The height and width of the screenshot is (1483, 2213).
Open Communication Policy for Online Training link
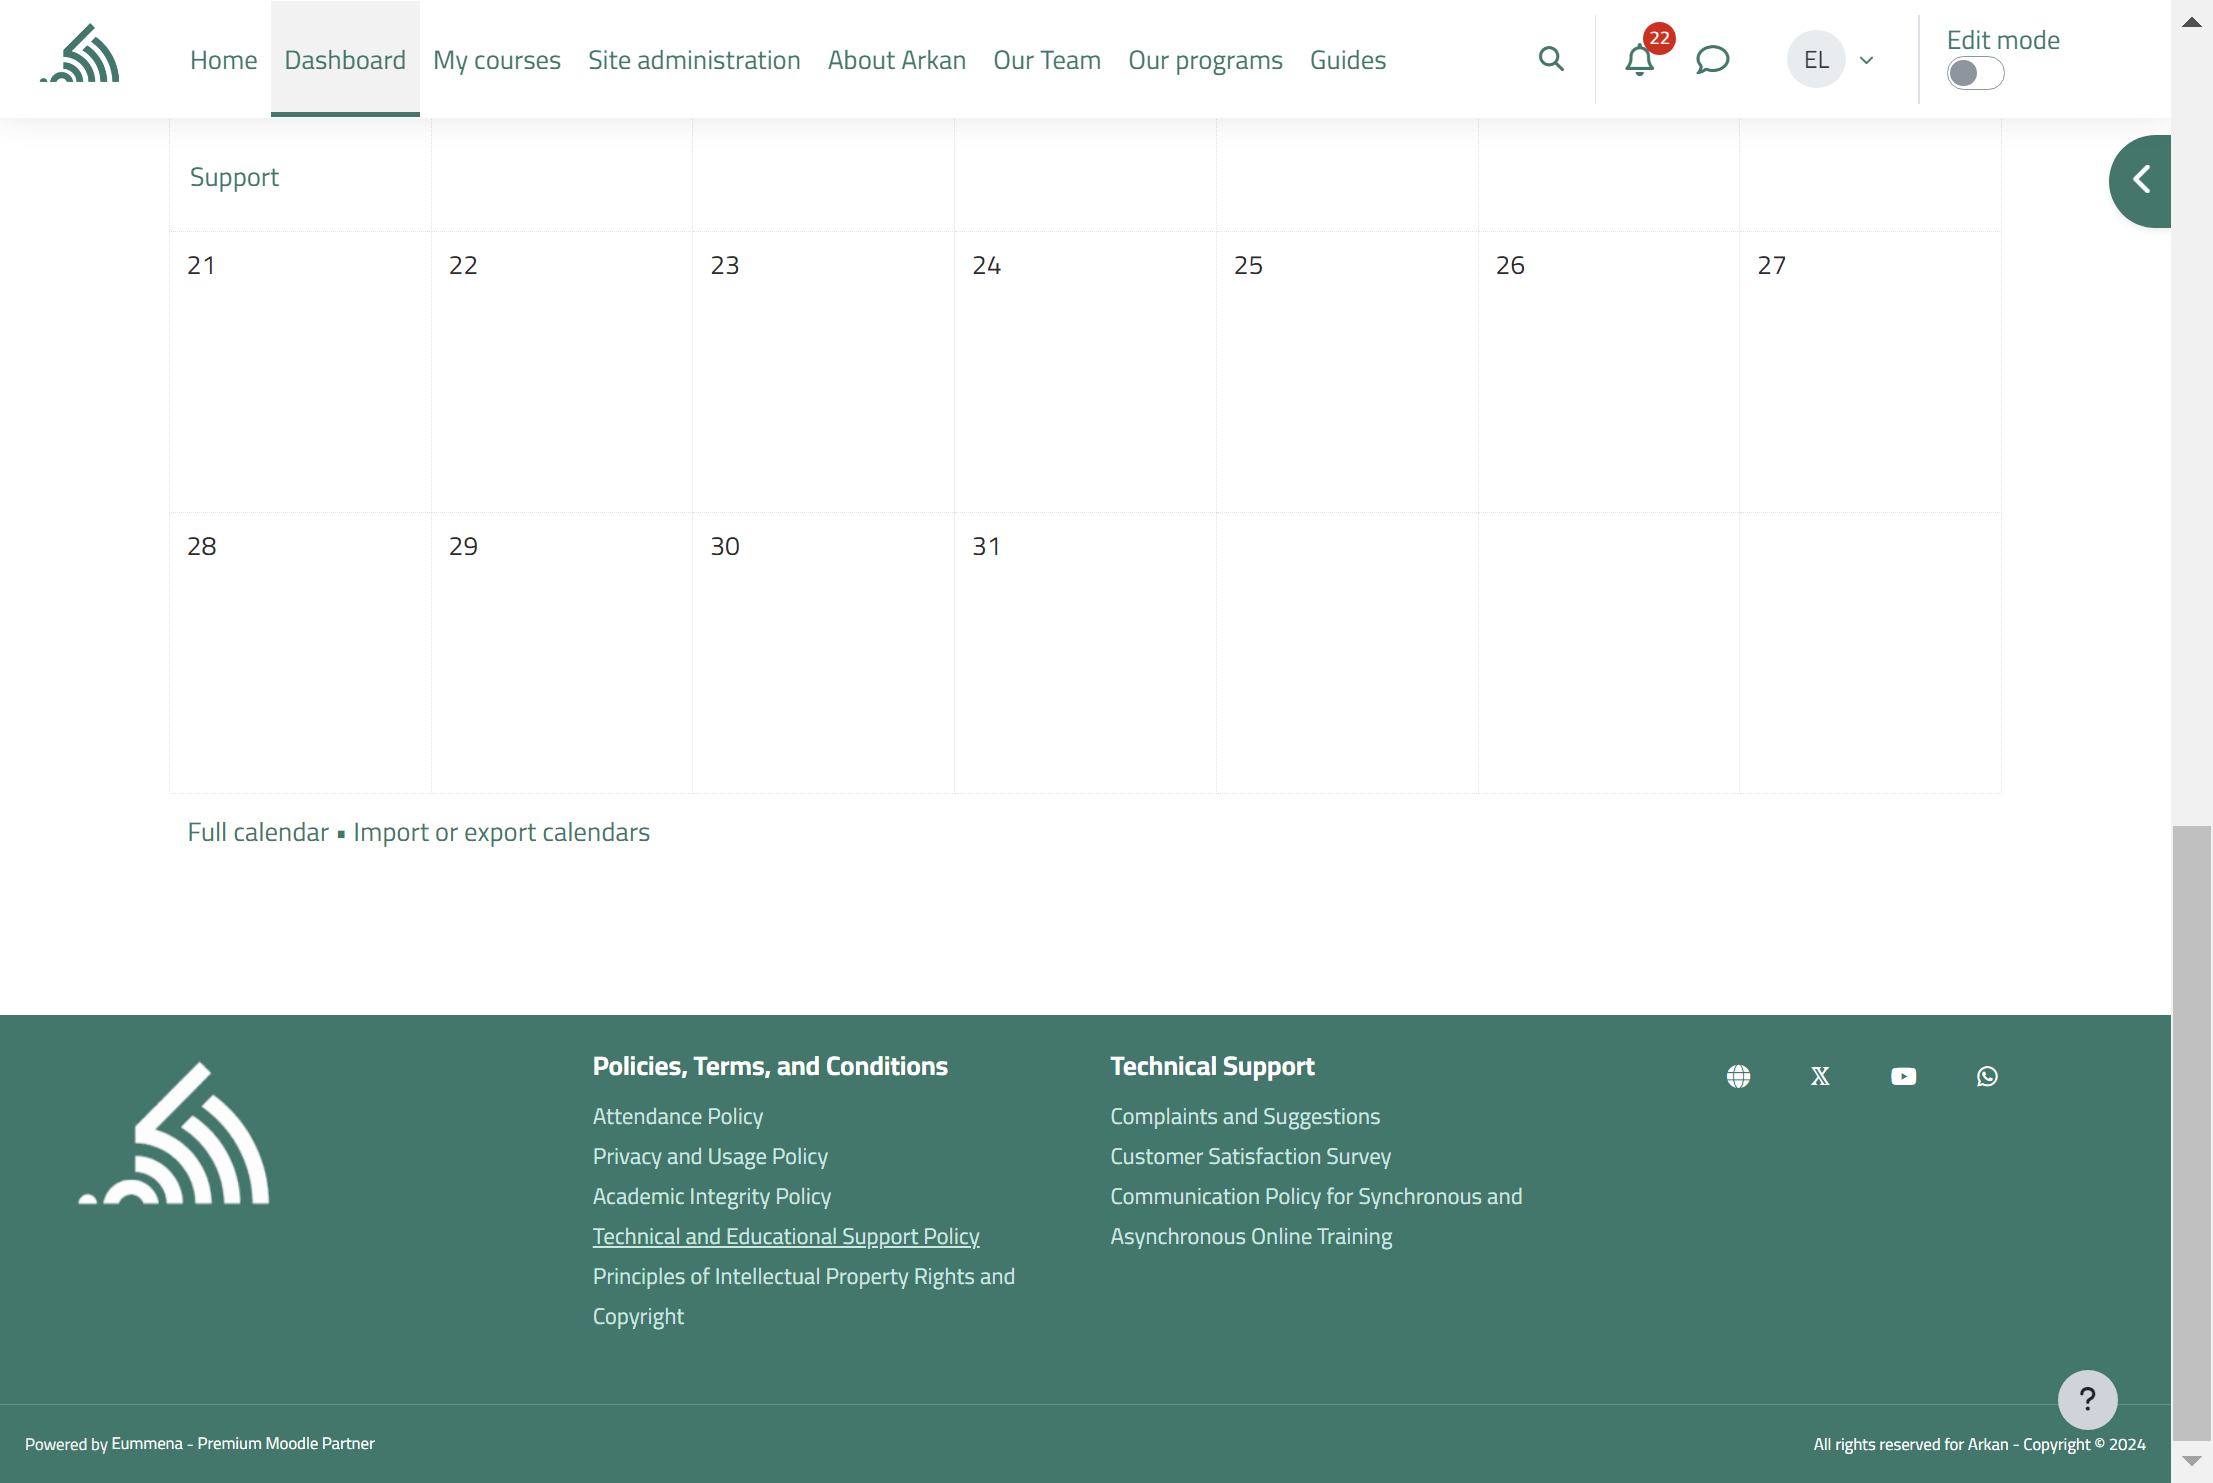coord(1316,1216)
